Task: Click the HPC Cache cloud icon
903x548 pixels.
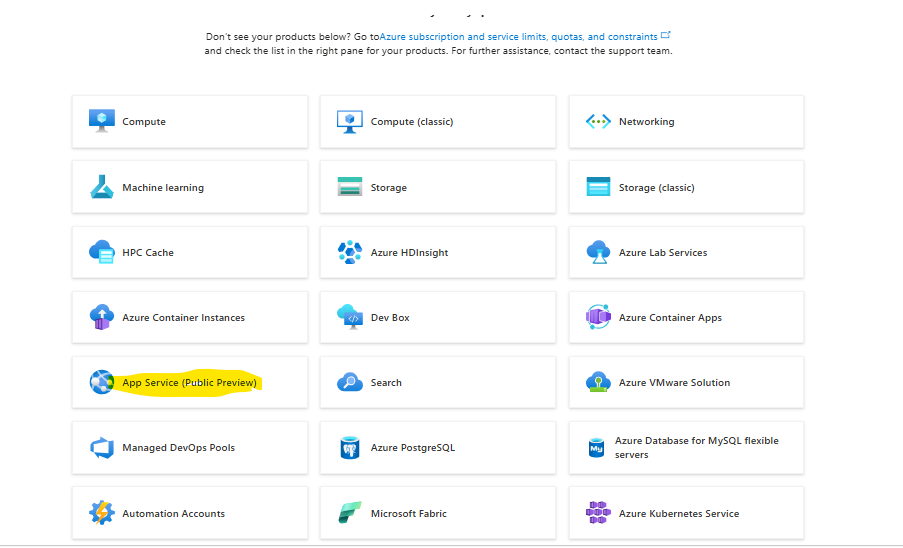Action: (x=101, y=252)
